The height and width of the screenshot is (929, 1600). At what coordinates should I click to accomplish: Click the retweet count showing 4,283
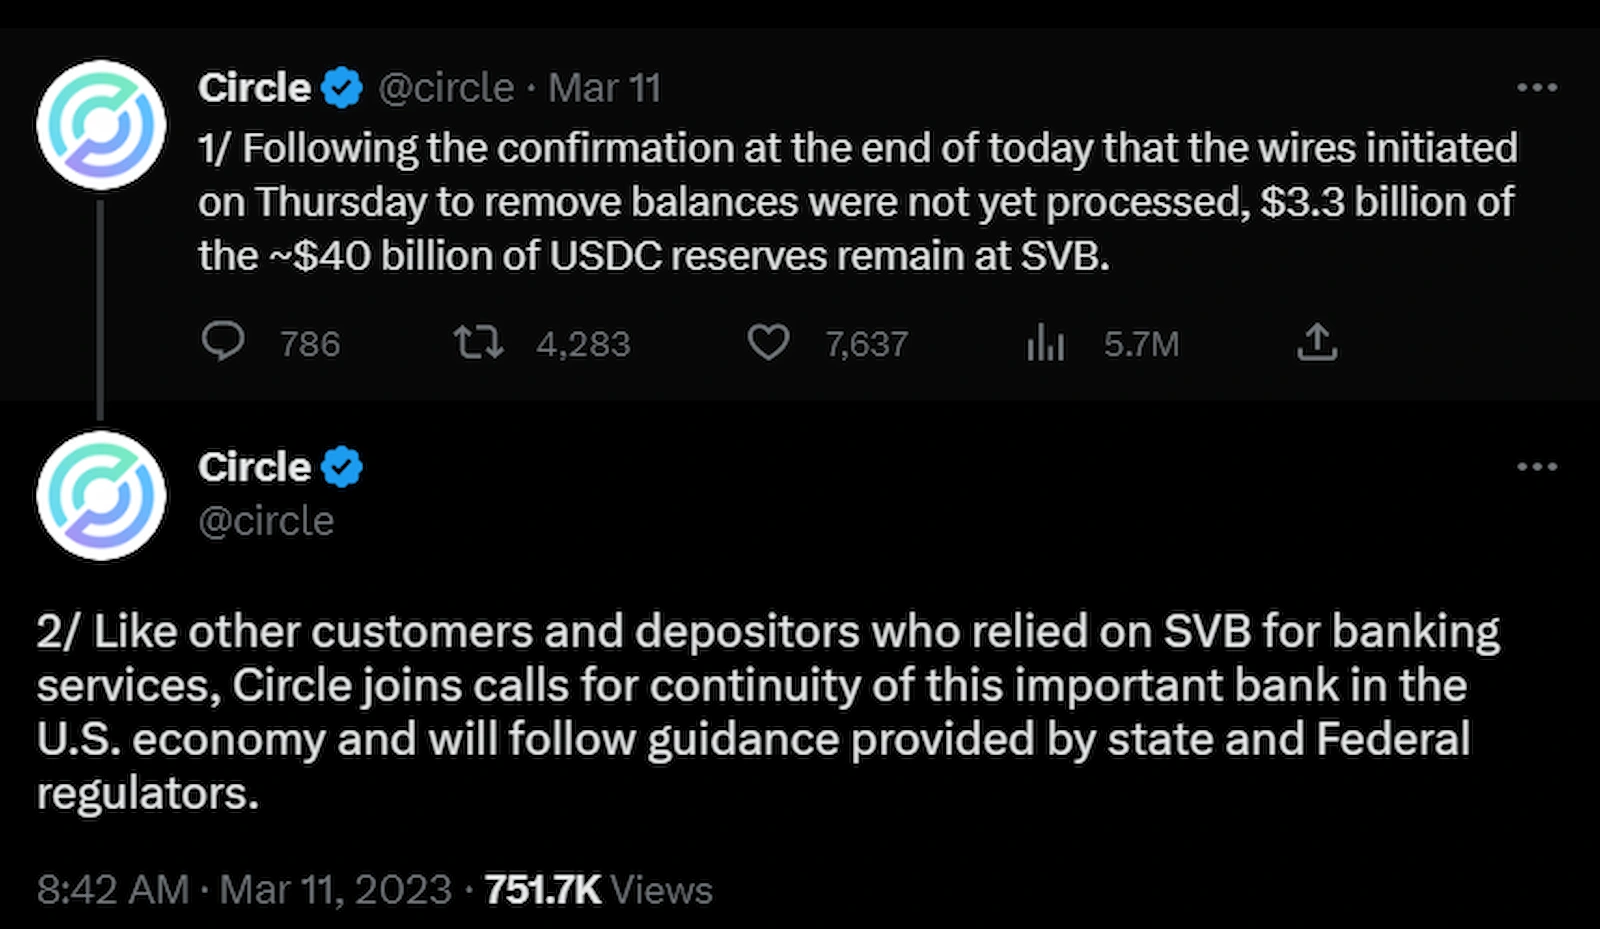[x=584, y=343]
